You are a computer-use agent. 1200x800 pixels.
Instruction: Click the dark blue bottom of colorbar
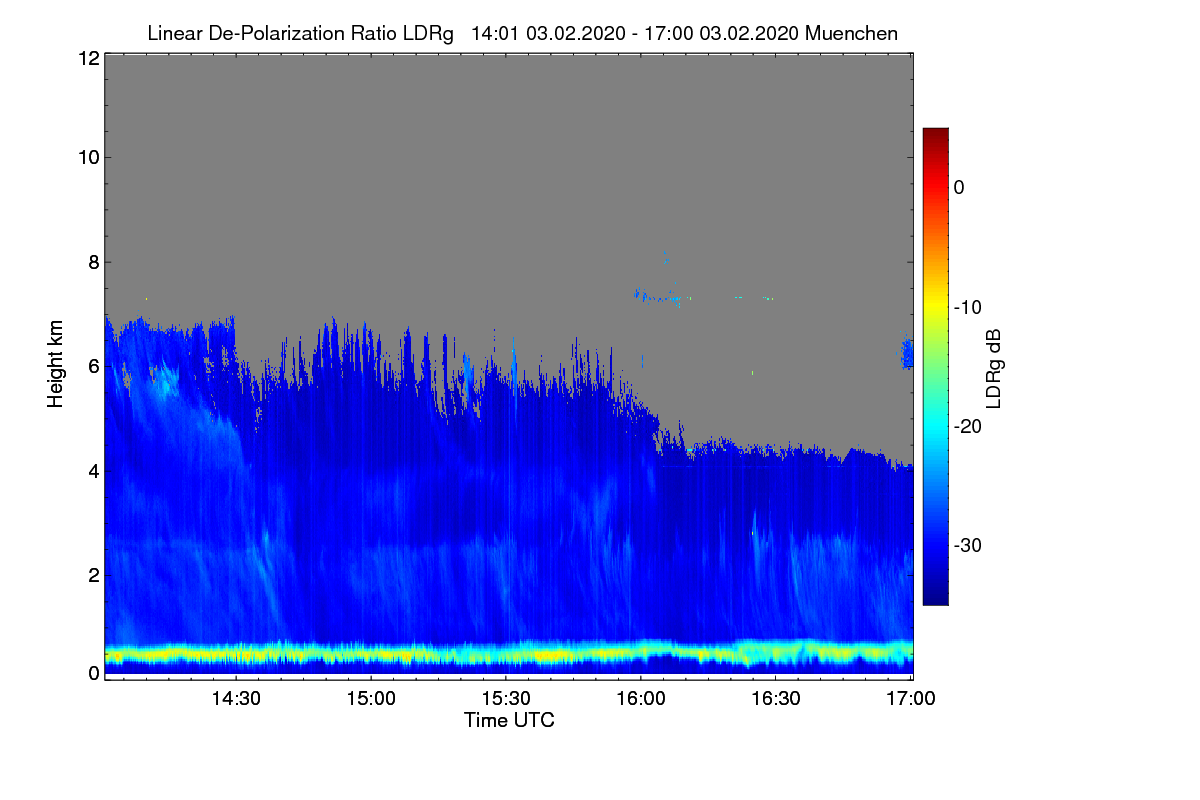click(x=935, y=597)
